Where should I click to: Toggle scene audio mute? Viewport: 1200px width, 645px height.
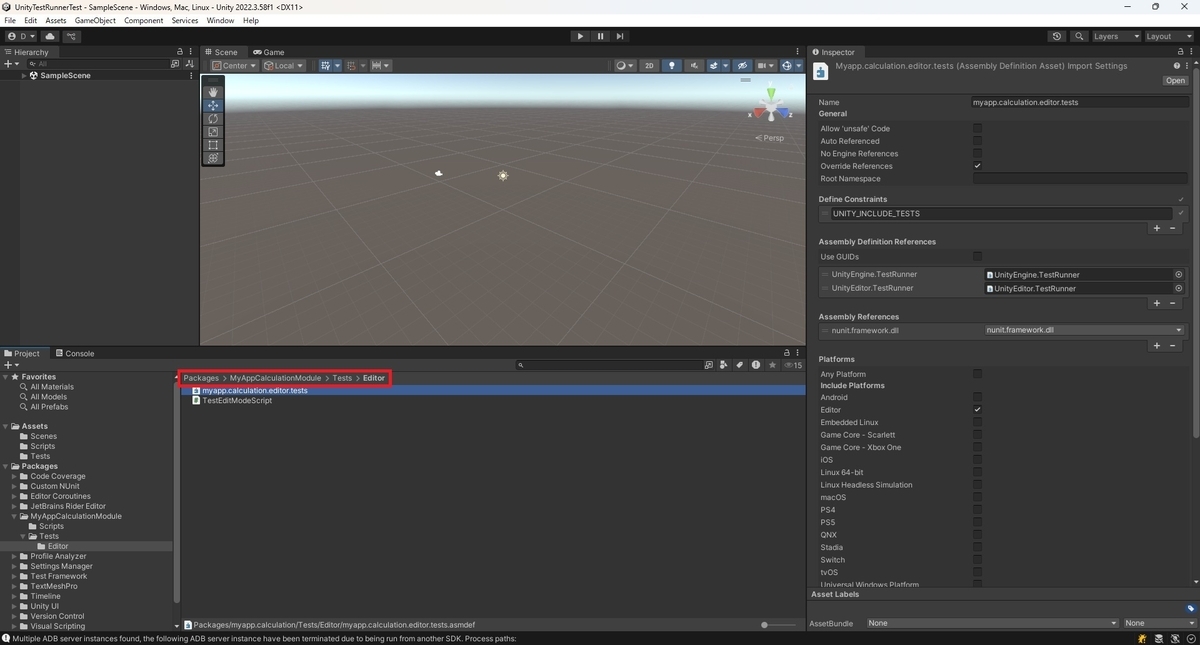point(695,66)
